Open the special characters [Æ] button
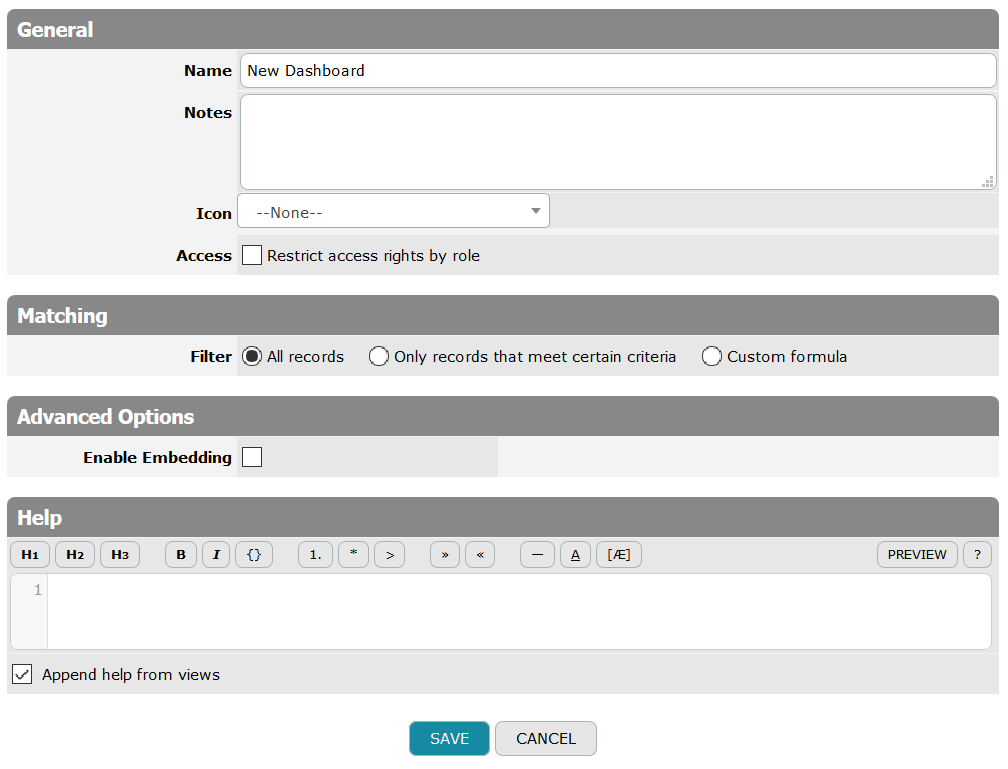The height and width of the screenshot is (769, 1008). tap(619, 555)
